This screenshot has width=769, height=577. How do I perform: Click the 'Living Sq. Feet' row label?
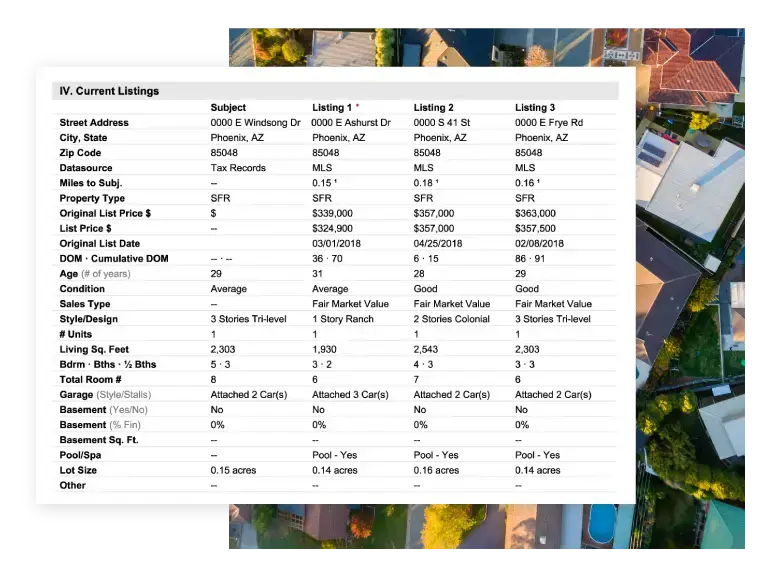94,350
